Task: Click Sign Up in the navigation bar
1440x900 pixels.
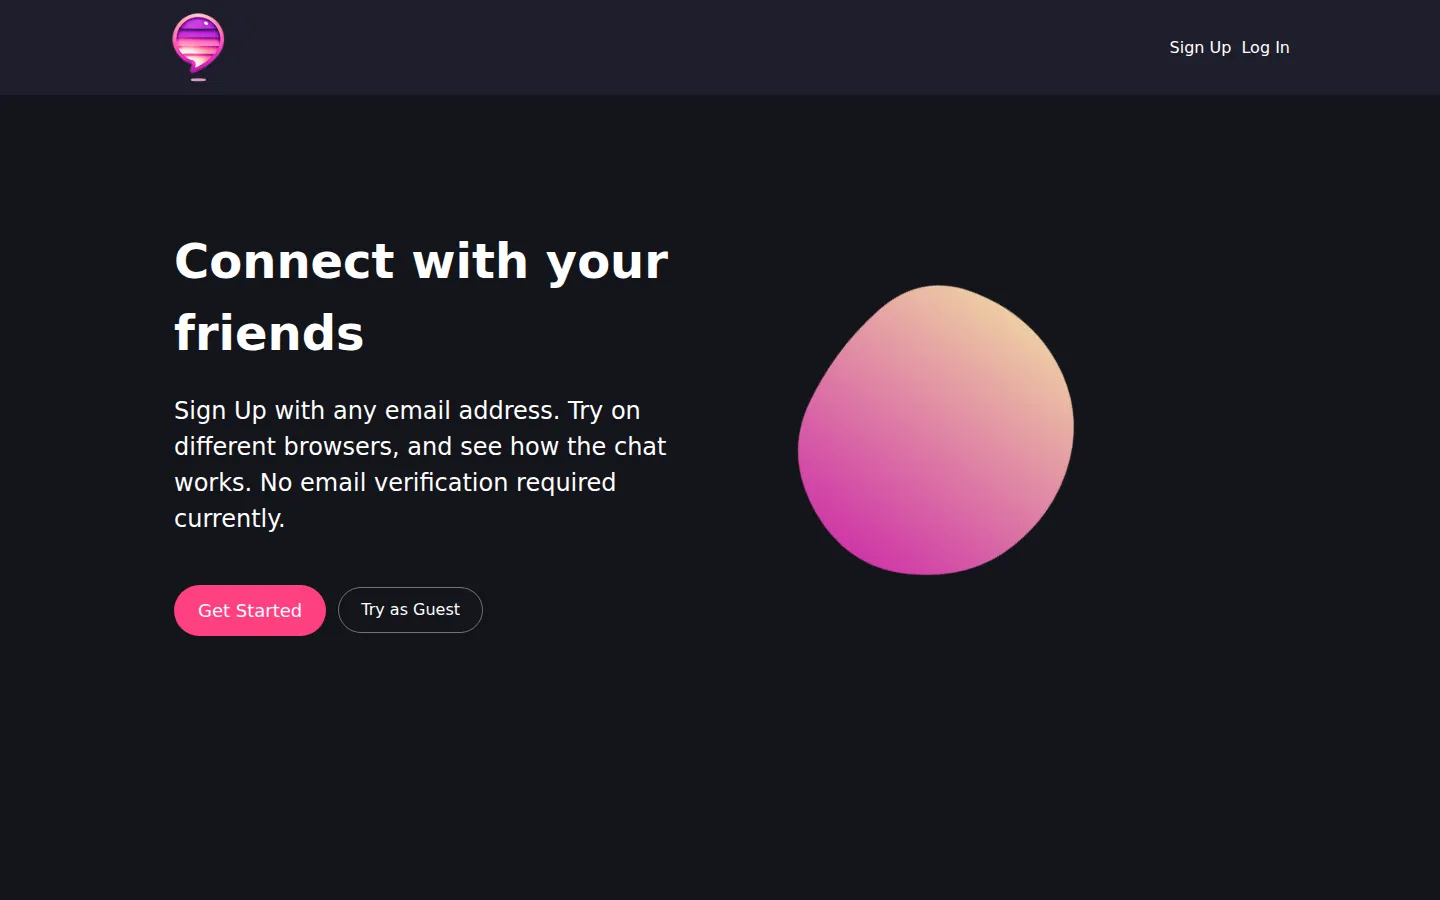Action: click(1199, 47)
